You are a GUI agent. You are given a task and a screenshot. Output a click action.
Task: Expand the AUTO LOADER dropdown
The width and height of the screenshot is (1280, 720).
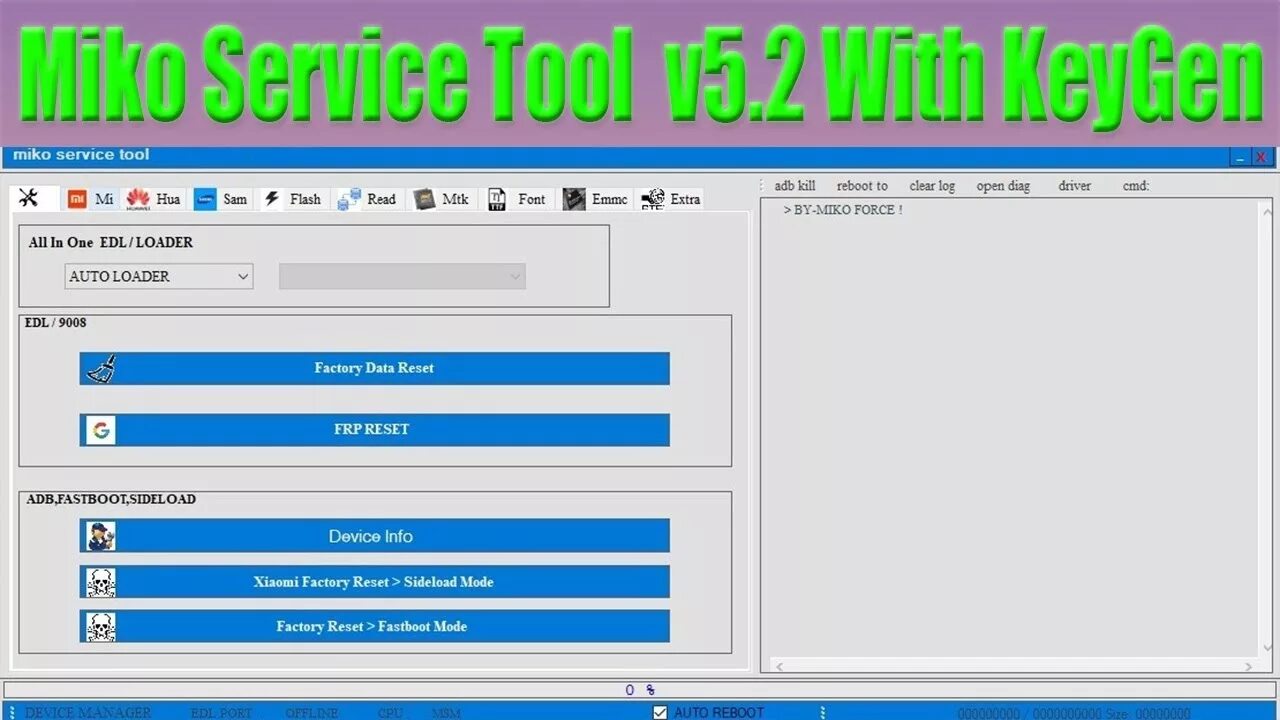pyautogui.click(x=159, y=276)
